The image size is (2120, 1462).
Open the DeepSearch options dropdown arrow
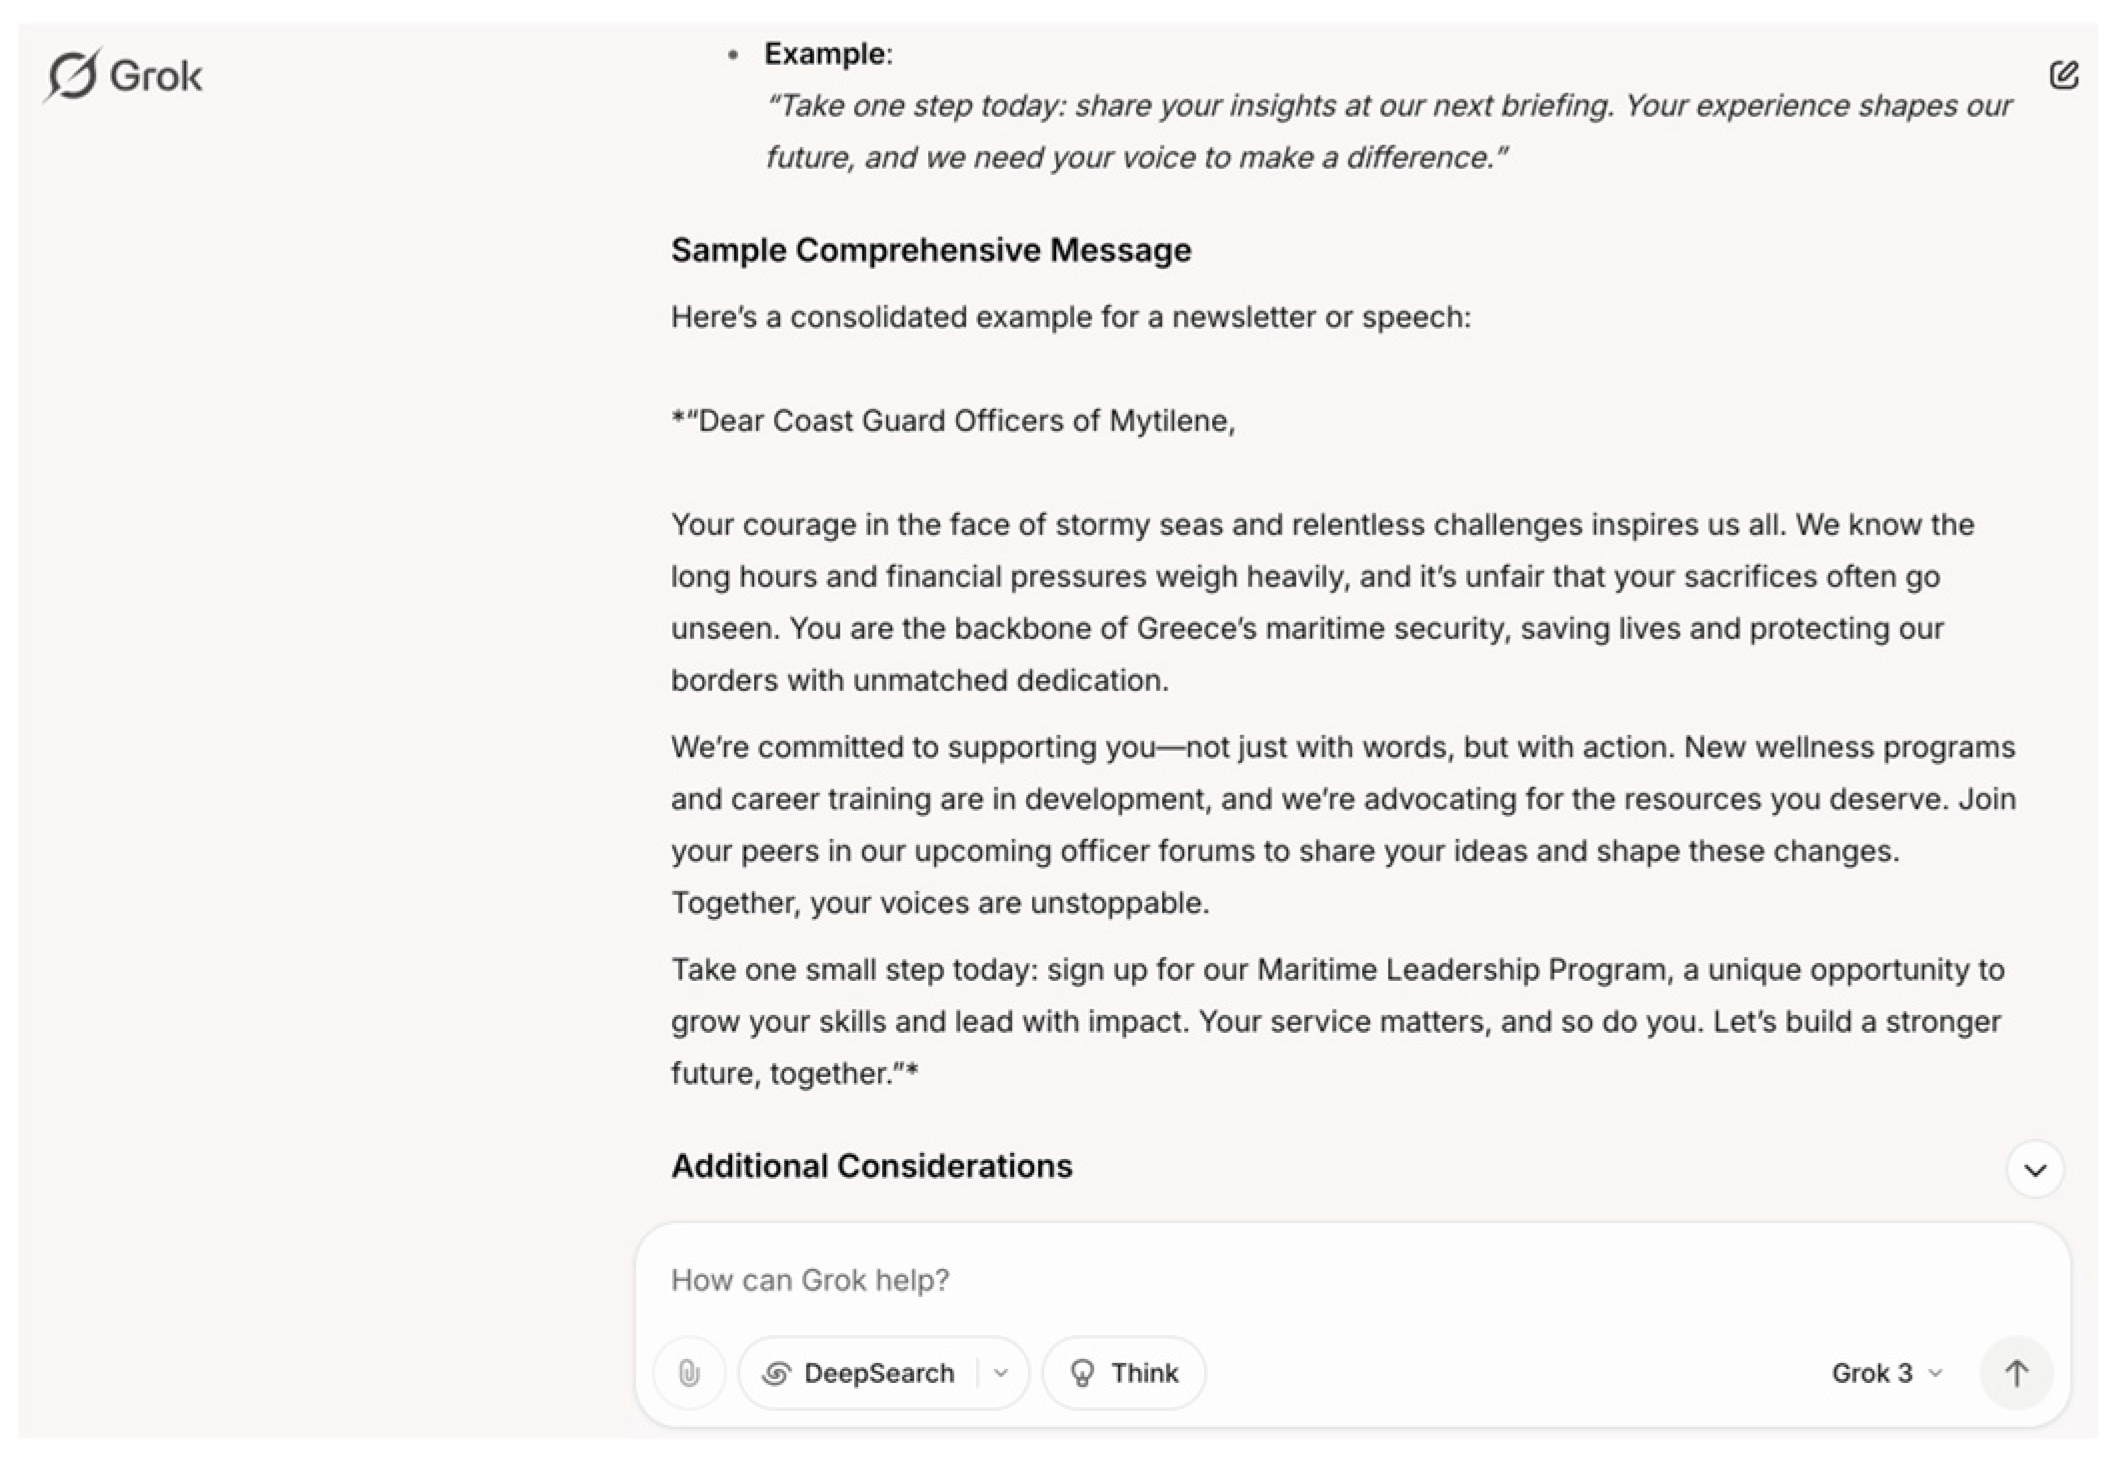tap(1001, 1373)
